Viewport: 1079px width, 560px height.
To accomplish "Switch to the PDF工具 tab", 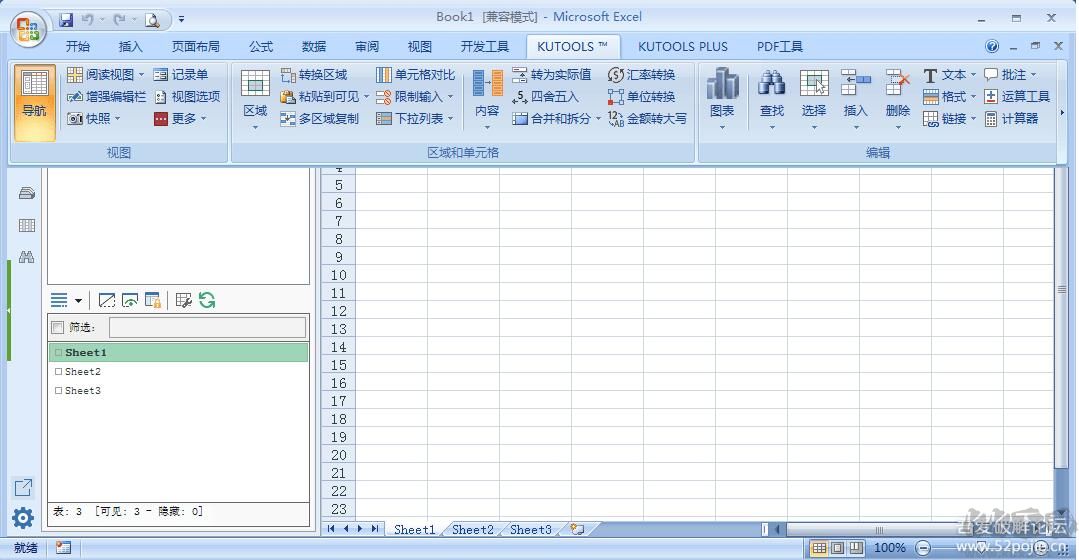I will 780,46.
